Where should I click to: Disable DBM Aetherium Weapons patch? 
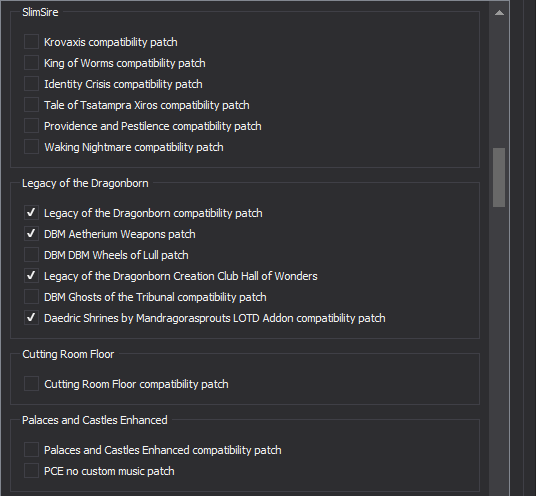pos(31,234)
